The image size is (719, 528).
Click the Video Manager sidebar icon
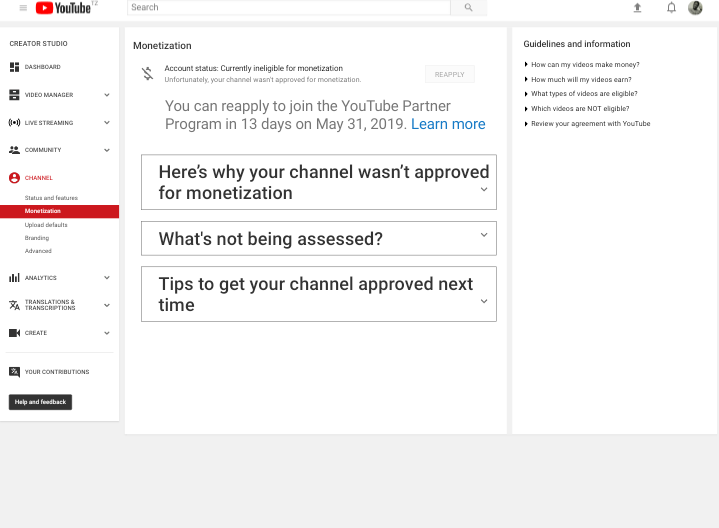[14, 95]
